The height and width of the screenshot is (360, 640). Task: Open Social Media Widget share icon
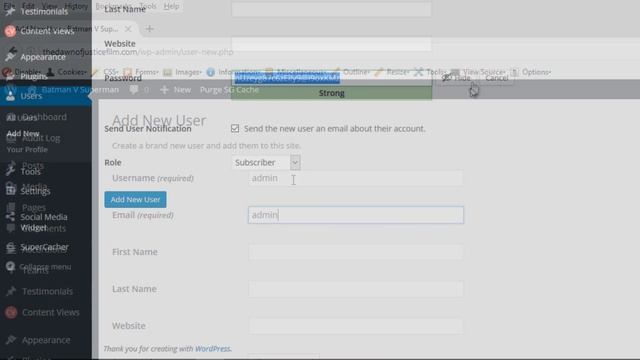tap(10, 217)
